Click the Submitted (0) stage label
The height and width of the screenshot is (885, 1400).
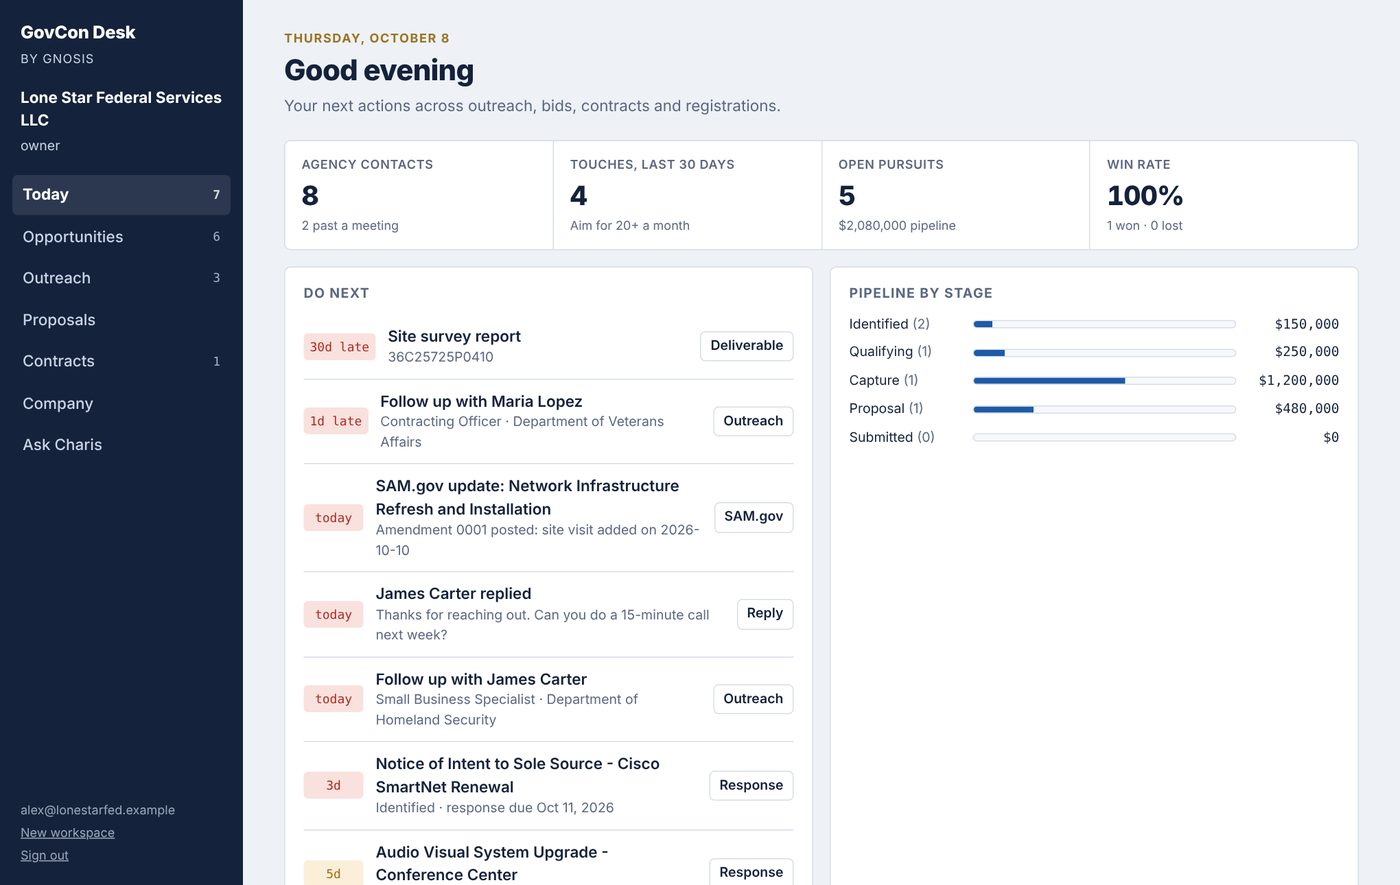click(892, 437)
